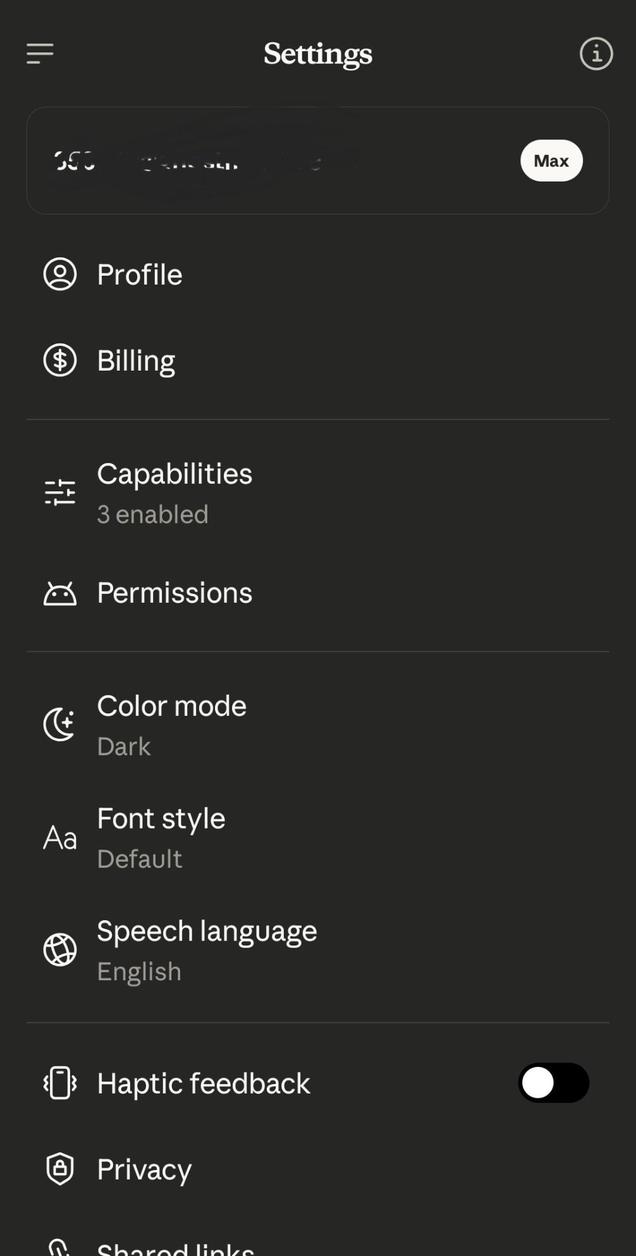Viewport: 636px width, 1256px height.
Task: Tap the phone vibration icon beside Haptic feedback
Action: point(60,1083)
